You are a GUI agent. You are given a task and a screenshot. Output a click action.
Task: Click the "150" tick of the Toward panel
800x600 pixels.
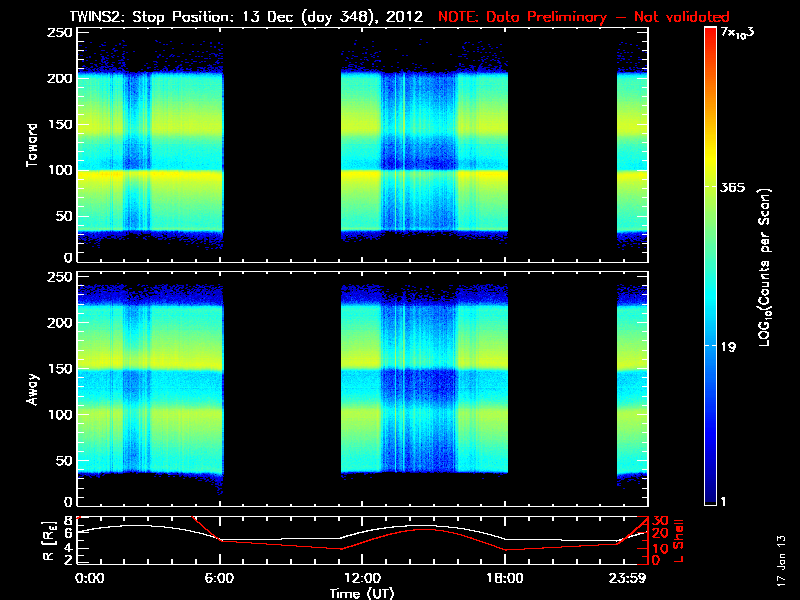[60, 124]
